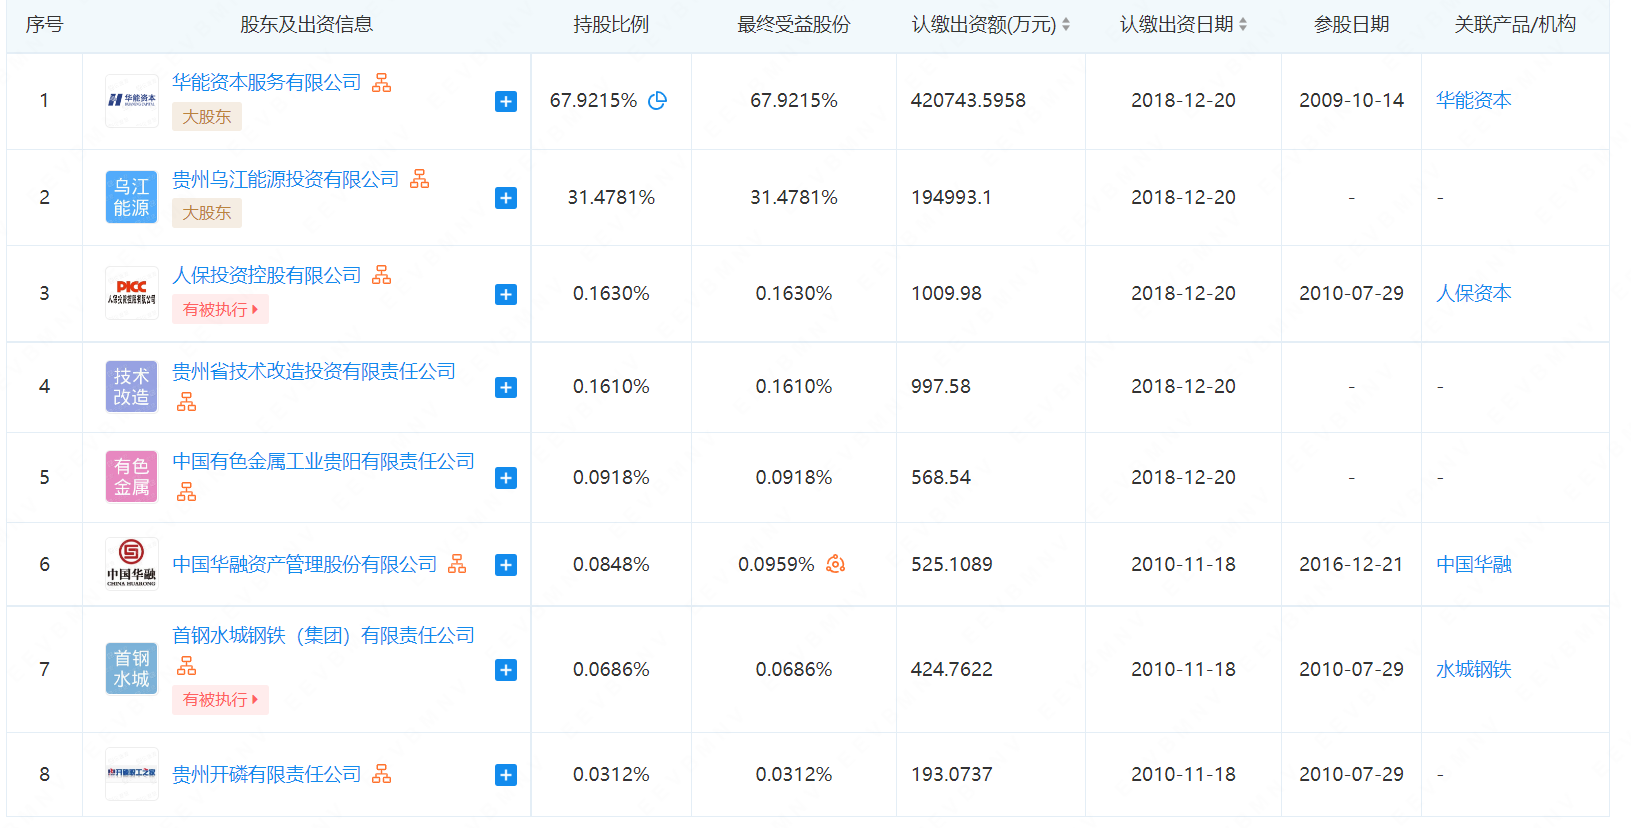1631x828 pixels.
Task: Click the 首钢水城 logo tile
Action: [x=132, y=669]
